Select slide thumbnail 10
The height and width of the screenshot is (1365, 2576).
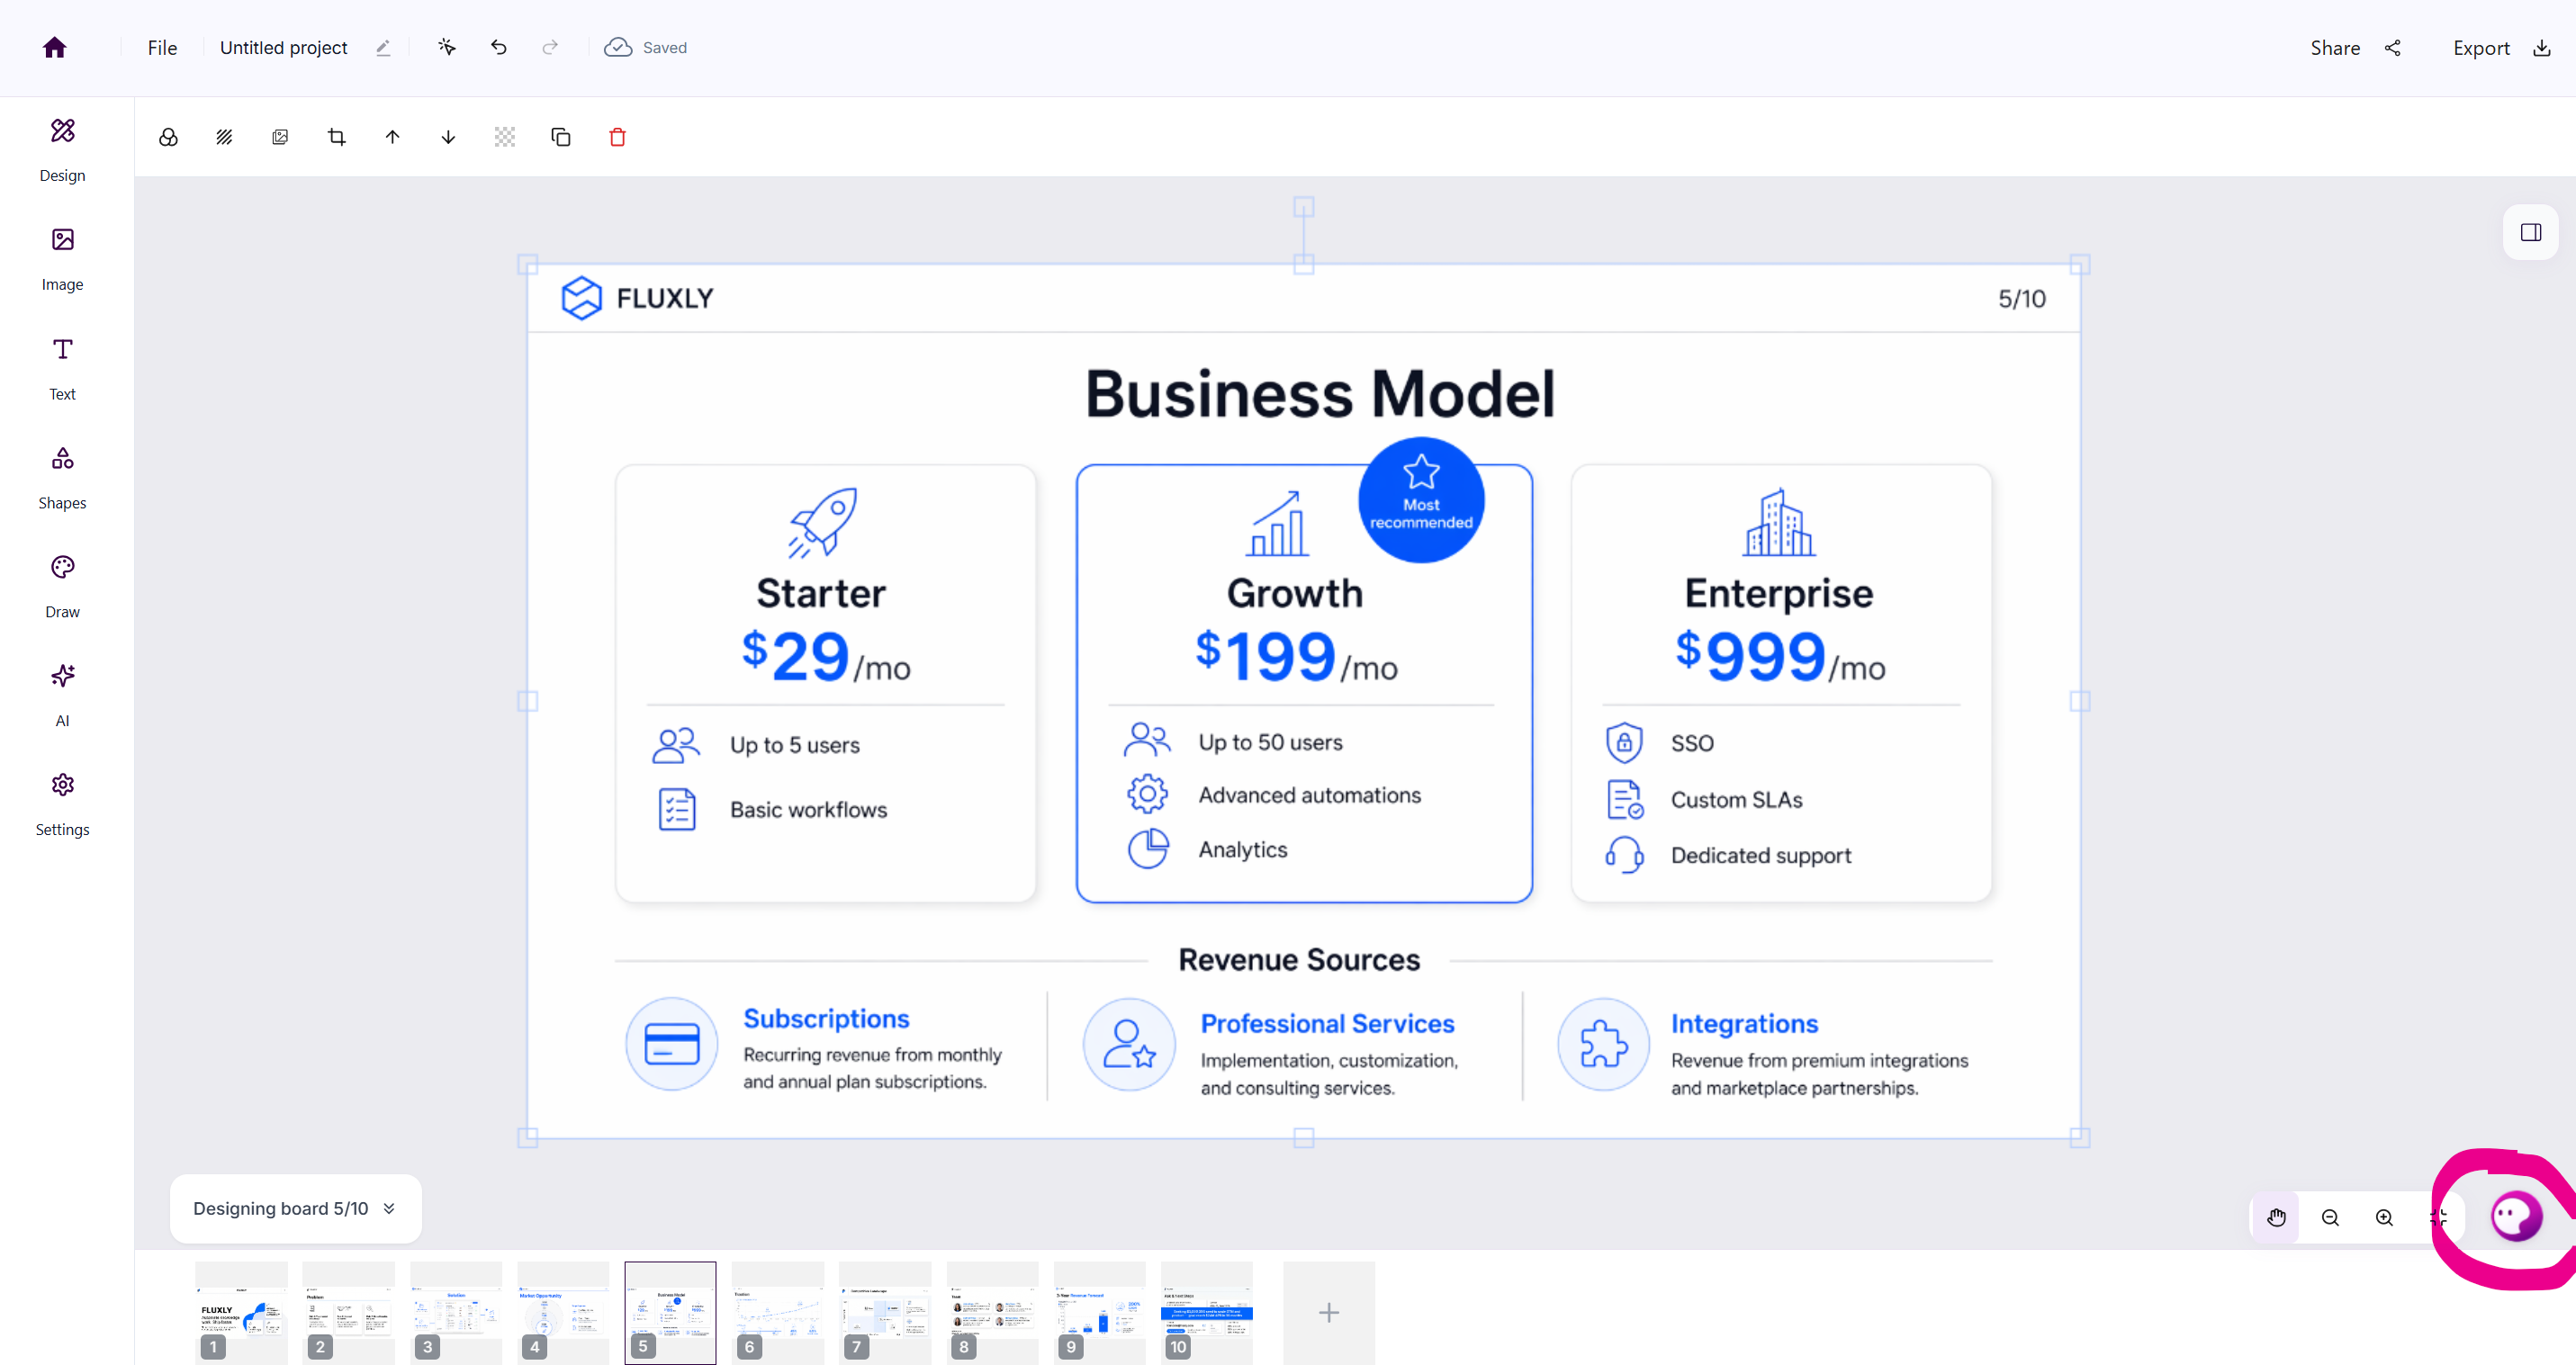(x=1207, y=1311)
